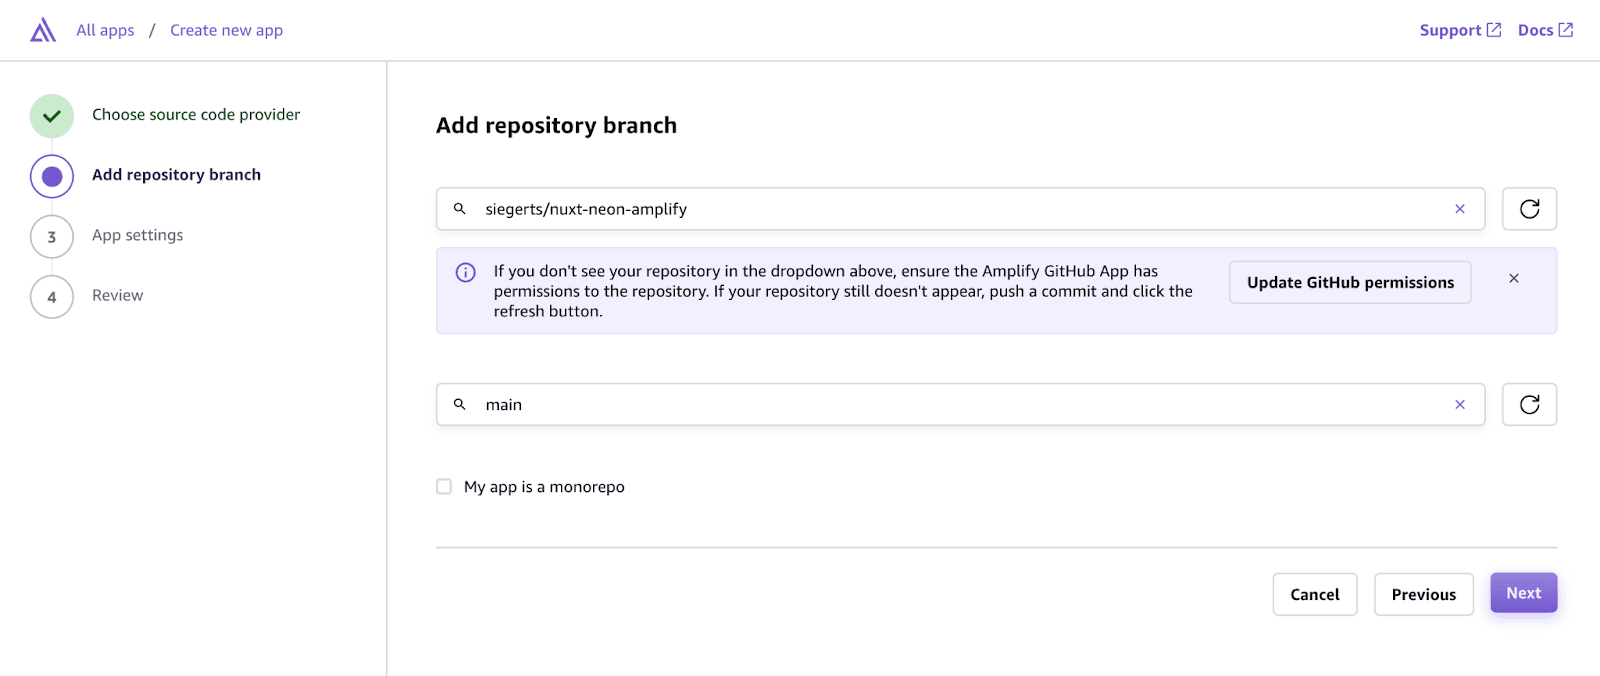
Task: Navigate to All apps breadcrumb
Action: [105, 29]
